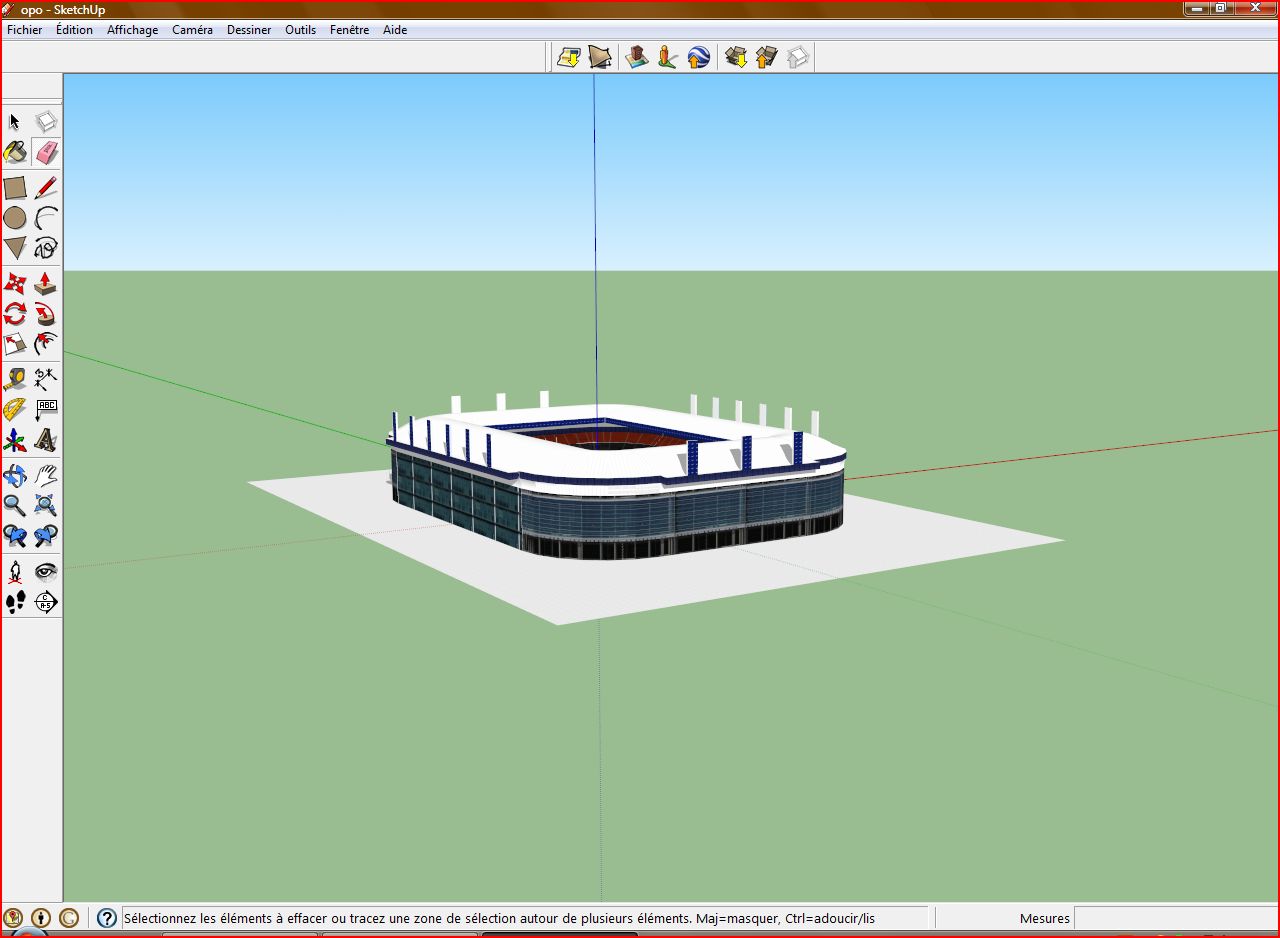The height and width of the screenshot is (938, 1280).
Task: Activate the magnifier Zoom tool
Action: point(15,505)
